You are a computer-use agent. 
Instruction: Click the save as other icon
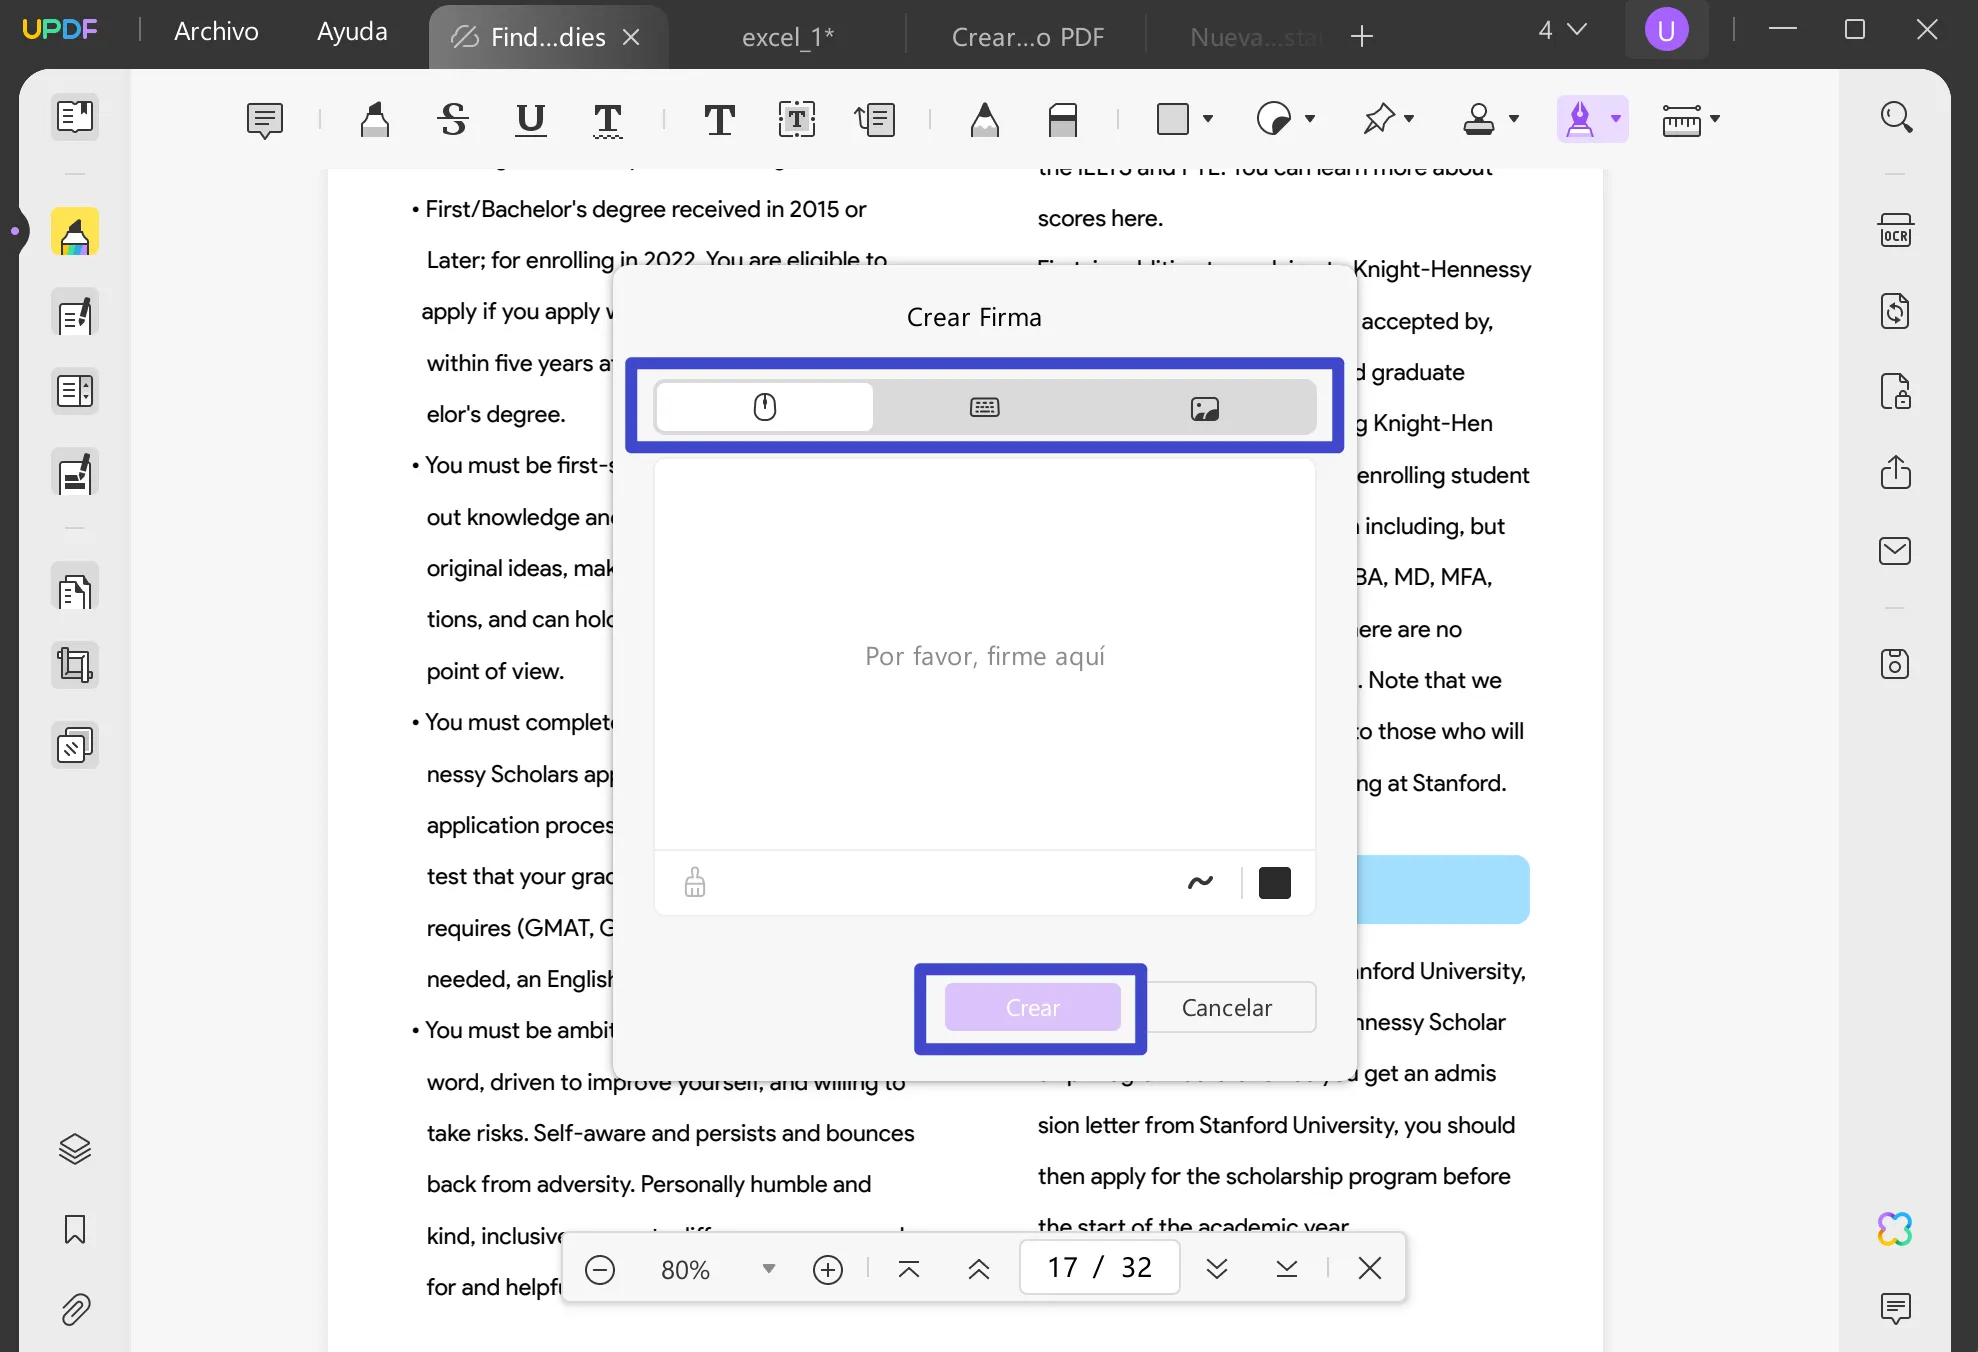1896,665
